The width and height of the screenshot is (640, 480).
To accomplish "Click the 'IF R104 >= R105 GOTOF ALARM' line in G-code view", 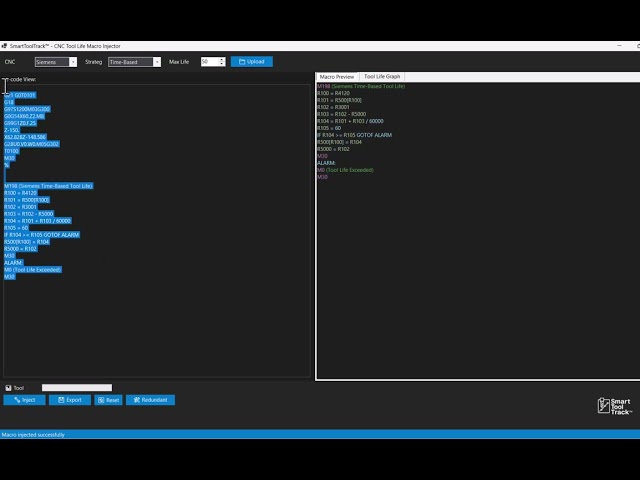I will pos(42,235).
